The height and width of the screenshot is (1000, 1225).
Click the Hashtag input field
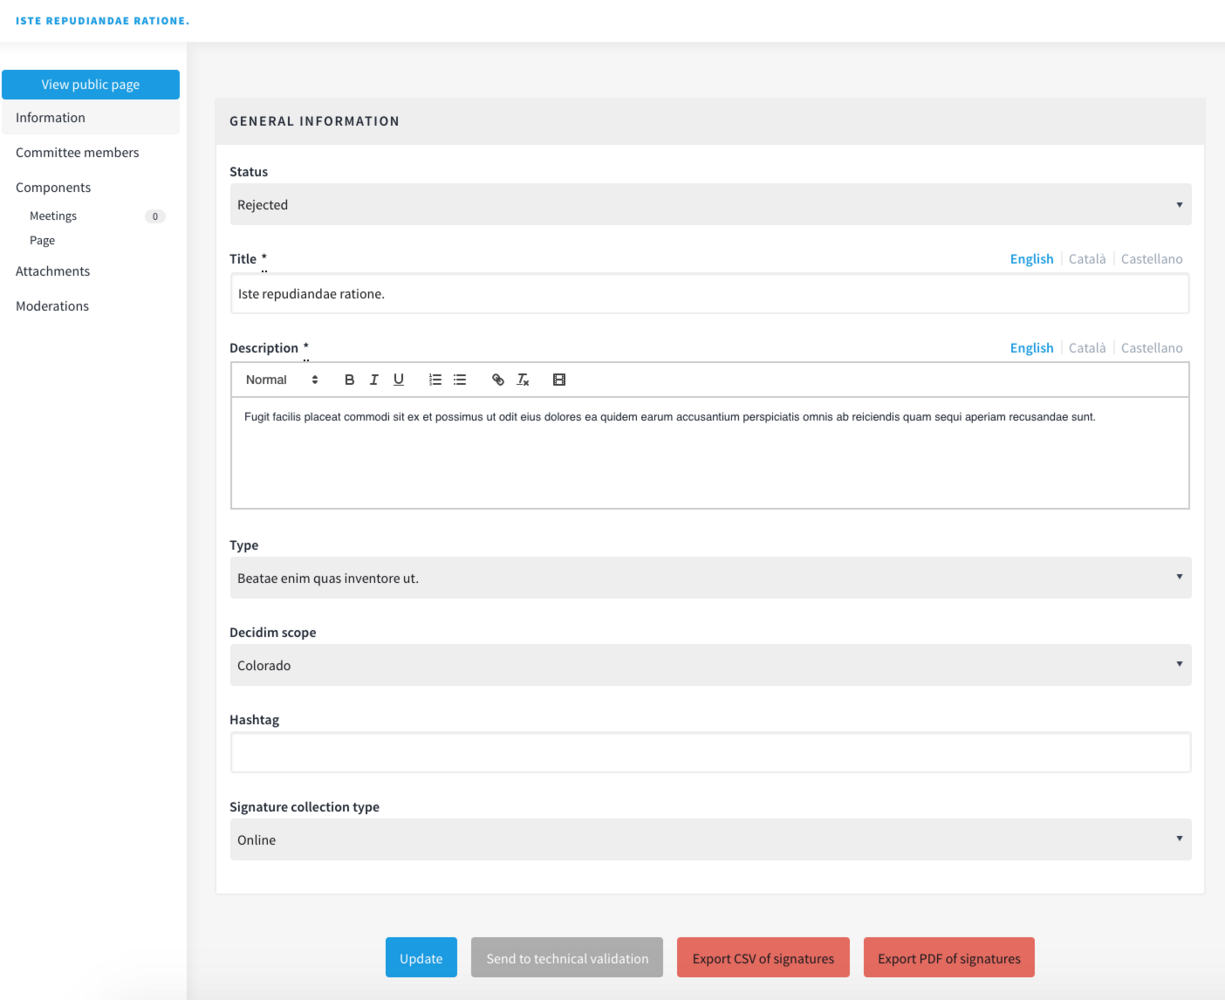click(x=710, y=753)
